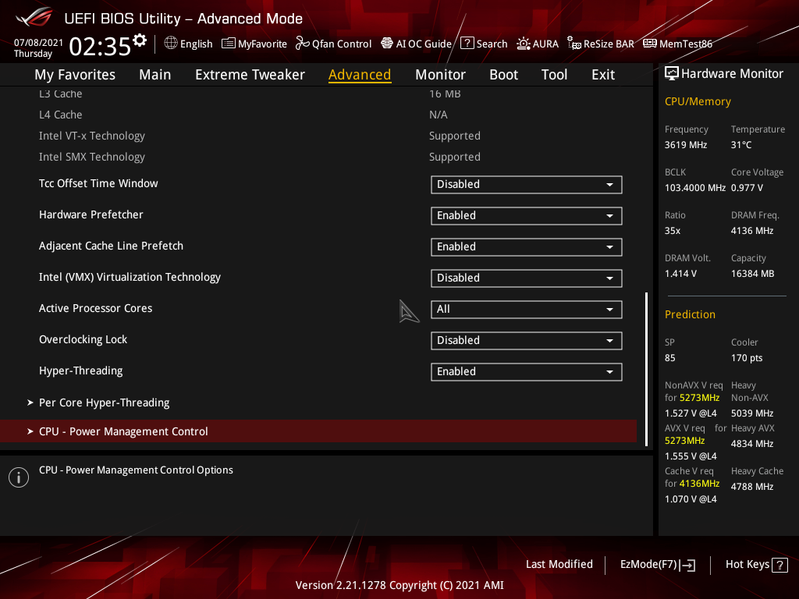Toggle the ReSize BAR icon
The height and width of the screenshot is (599, 799).
coord(574,43)
